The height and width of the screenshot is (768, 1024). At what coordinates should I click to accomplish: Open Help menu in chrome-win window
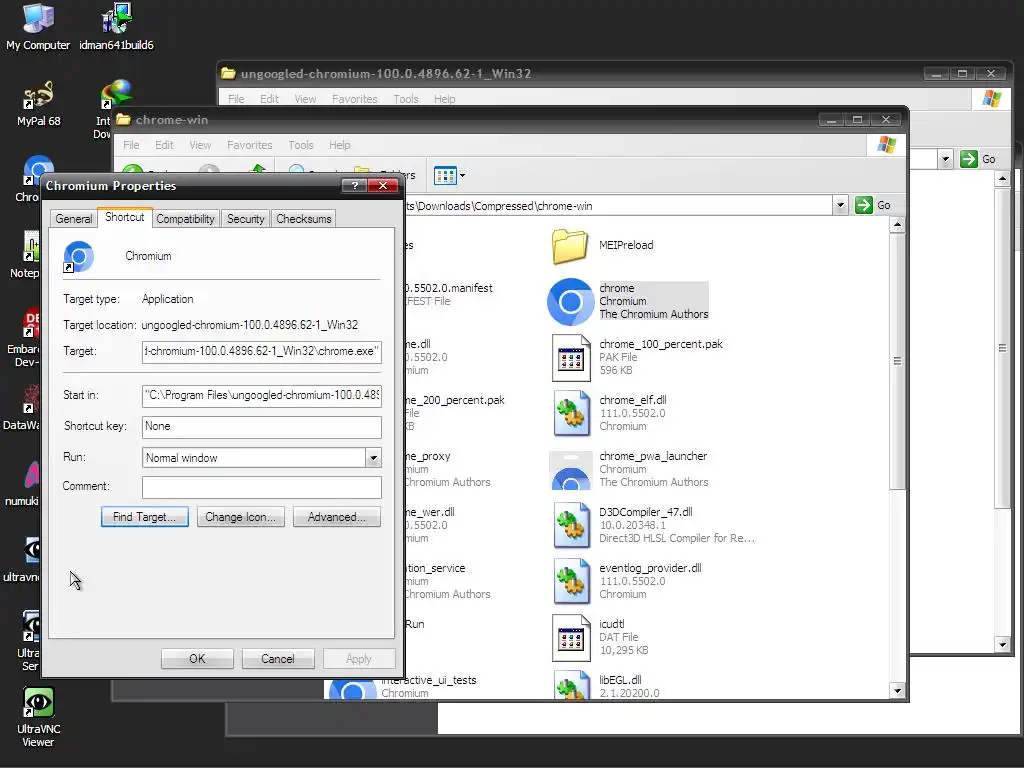[340, 145]
